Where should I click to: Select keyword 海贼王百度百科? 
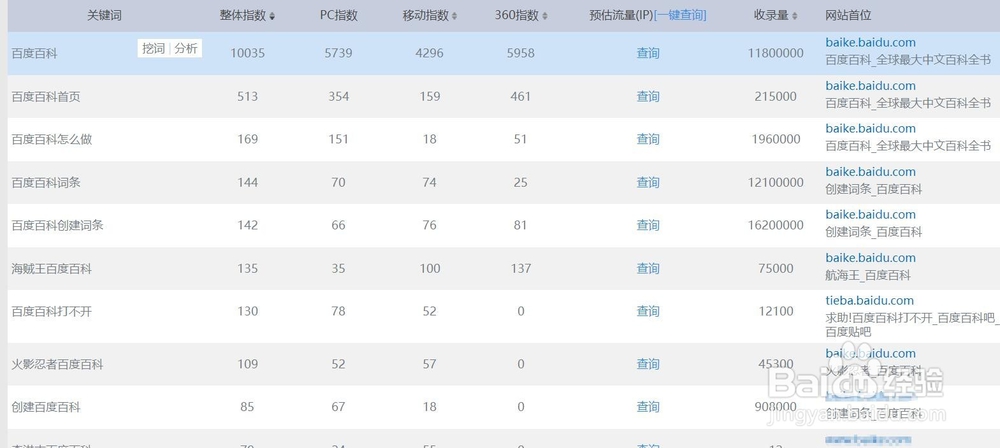pyautogui.click(x=52, y=269)
